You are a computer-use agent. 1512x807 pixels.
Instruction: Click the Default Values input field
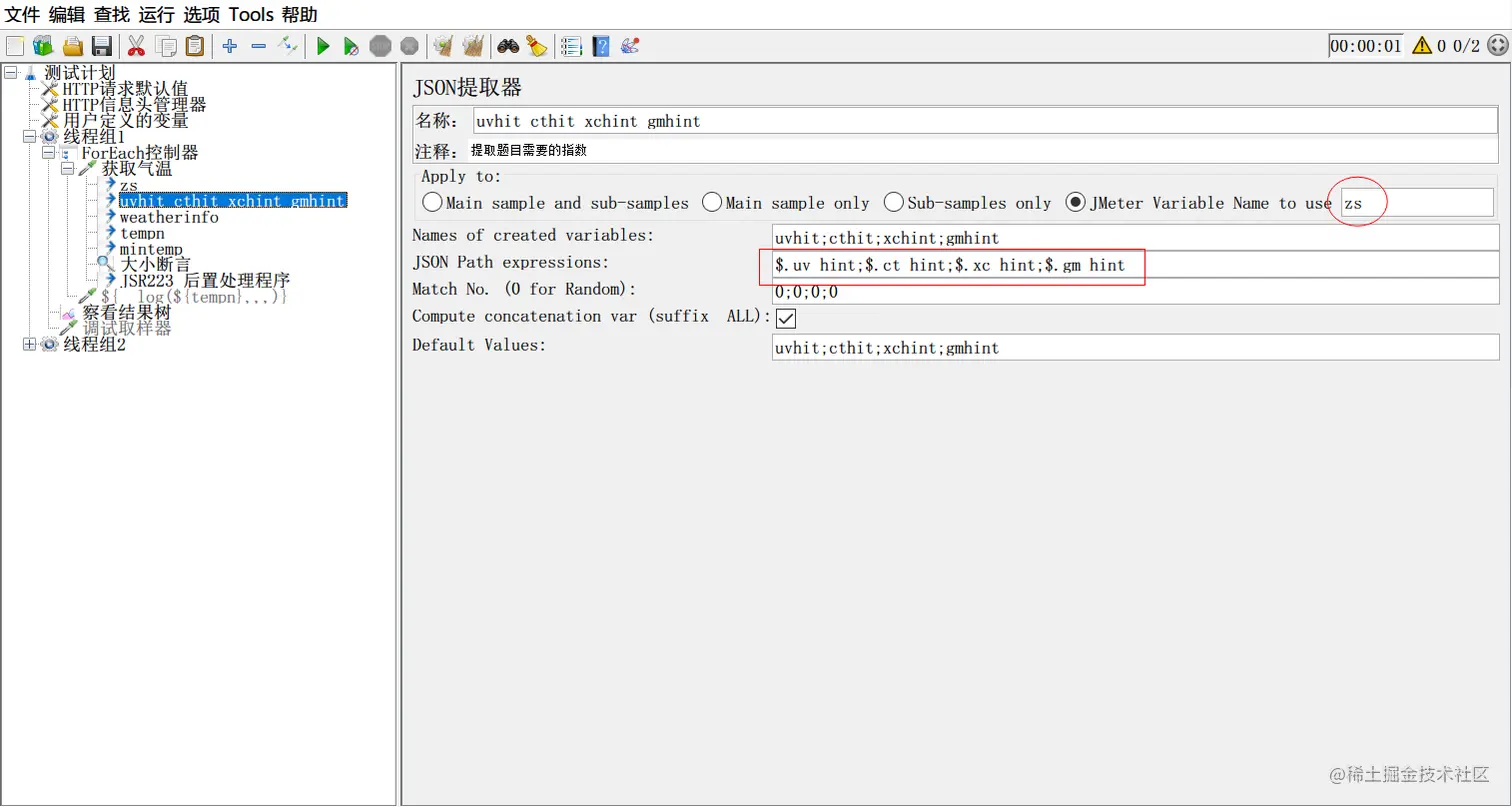1136,347
